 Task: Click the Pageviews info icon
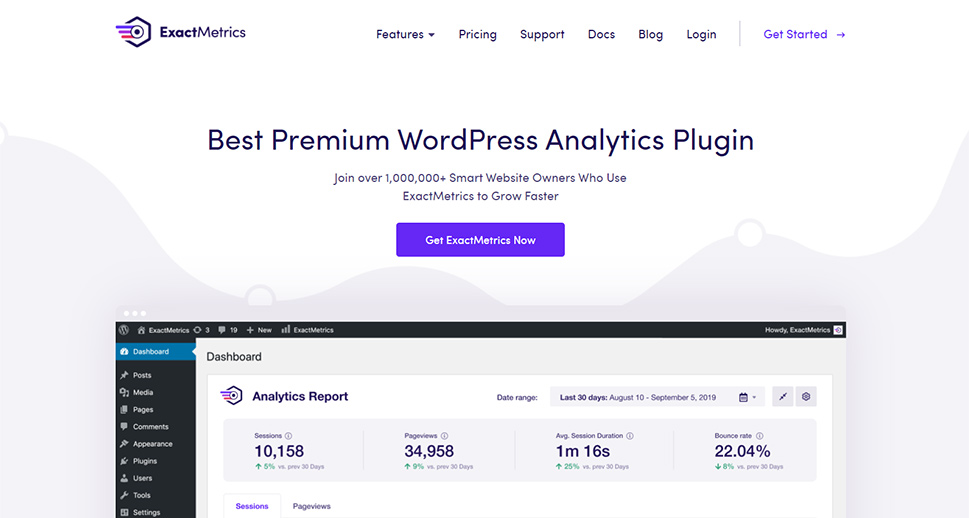444,436
